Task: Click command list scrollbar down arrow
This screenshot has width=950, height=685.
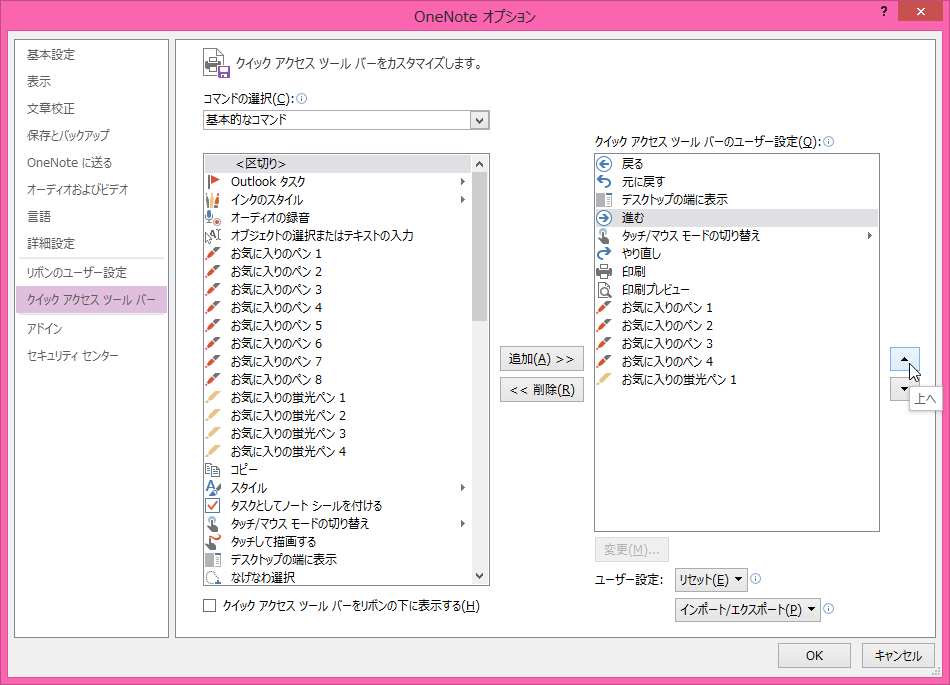Action: pos(479,576)
